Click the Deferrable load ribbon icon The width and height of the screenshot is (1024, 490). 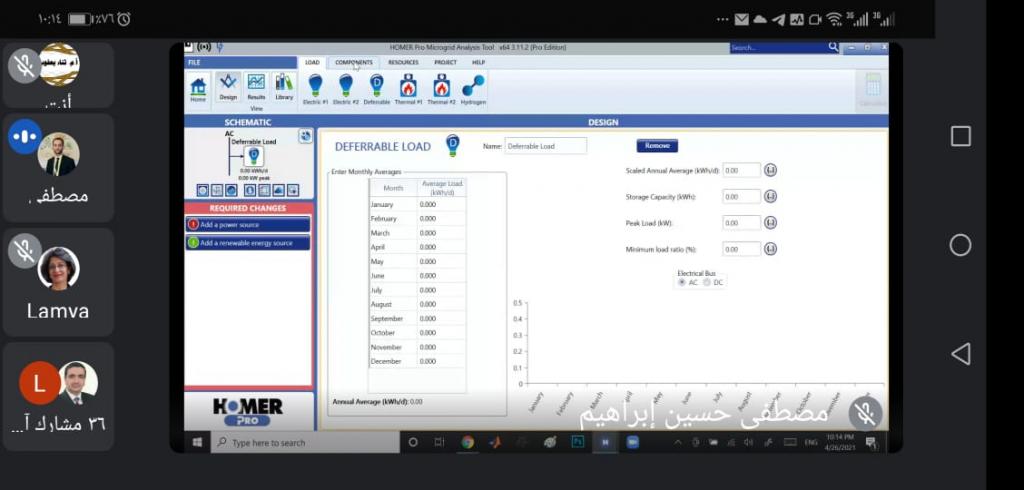(x=377, y=86)
